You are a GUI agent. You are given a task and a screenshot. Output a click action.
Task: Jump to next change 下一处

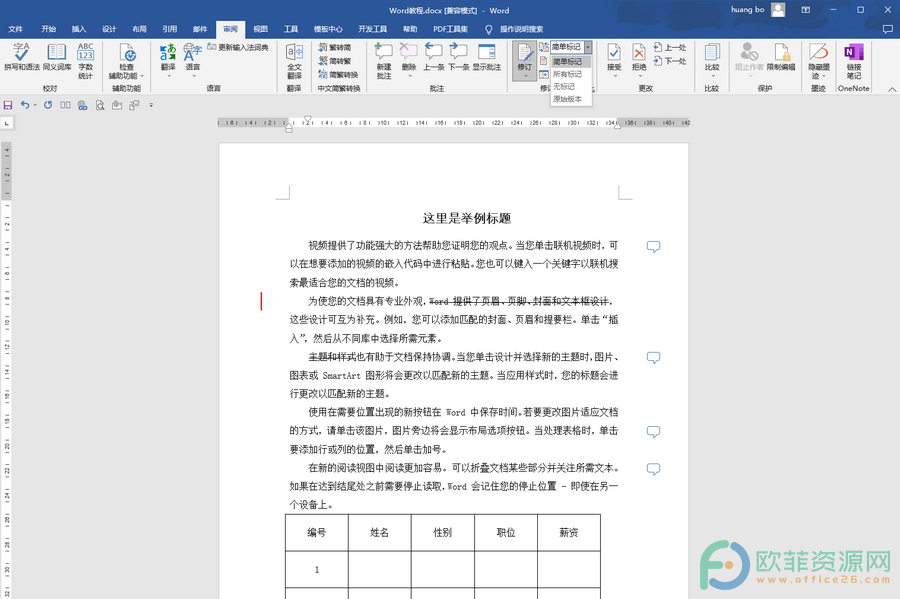(670, 61)
